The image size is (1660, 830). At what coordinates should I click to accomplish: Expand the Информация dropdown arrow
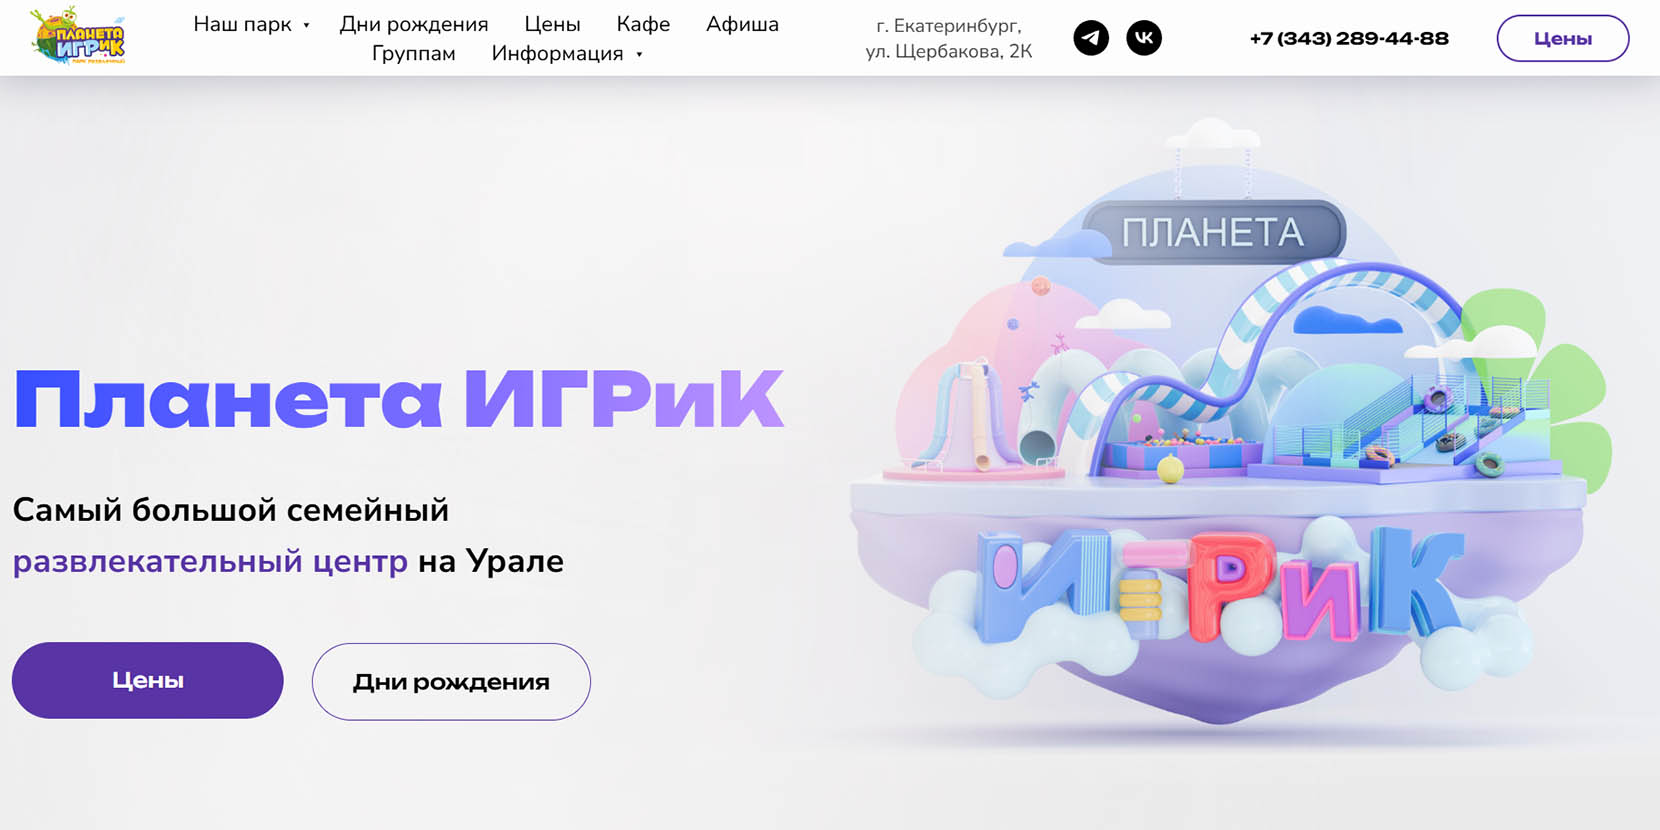click(x=639, y=55)
